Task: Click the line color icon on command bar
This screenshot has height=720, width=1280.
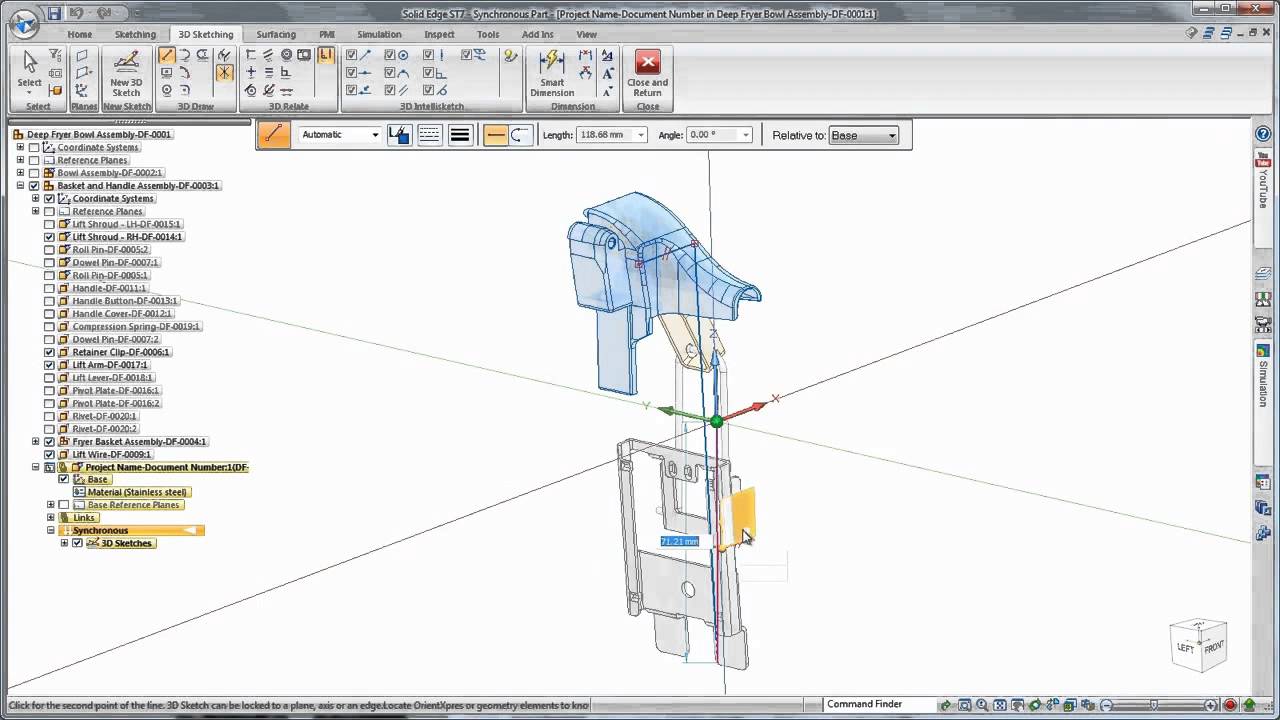Action: [399, 135]
